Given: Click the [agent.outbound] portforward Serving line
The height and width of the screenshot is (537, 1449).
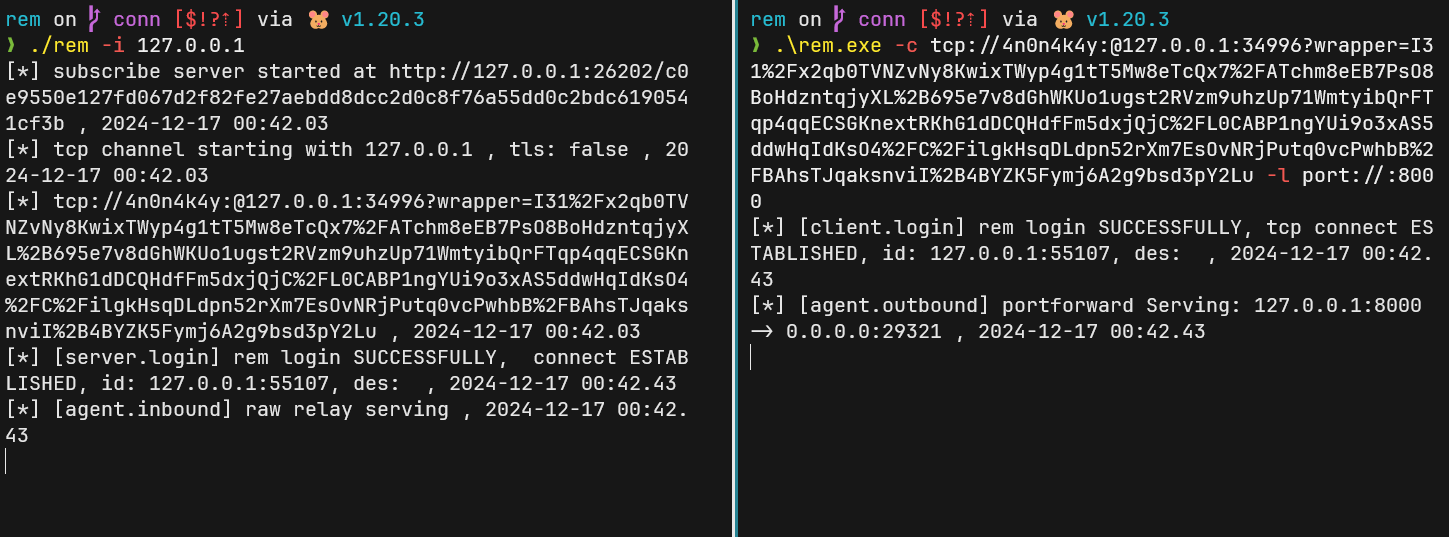Looking at the screenshot, I should tap(1087, 318).
